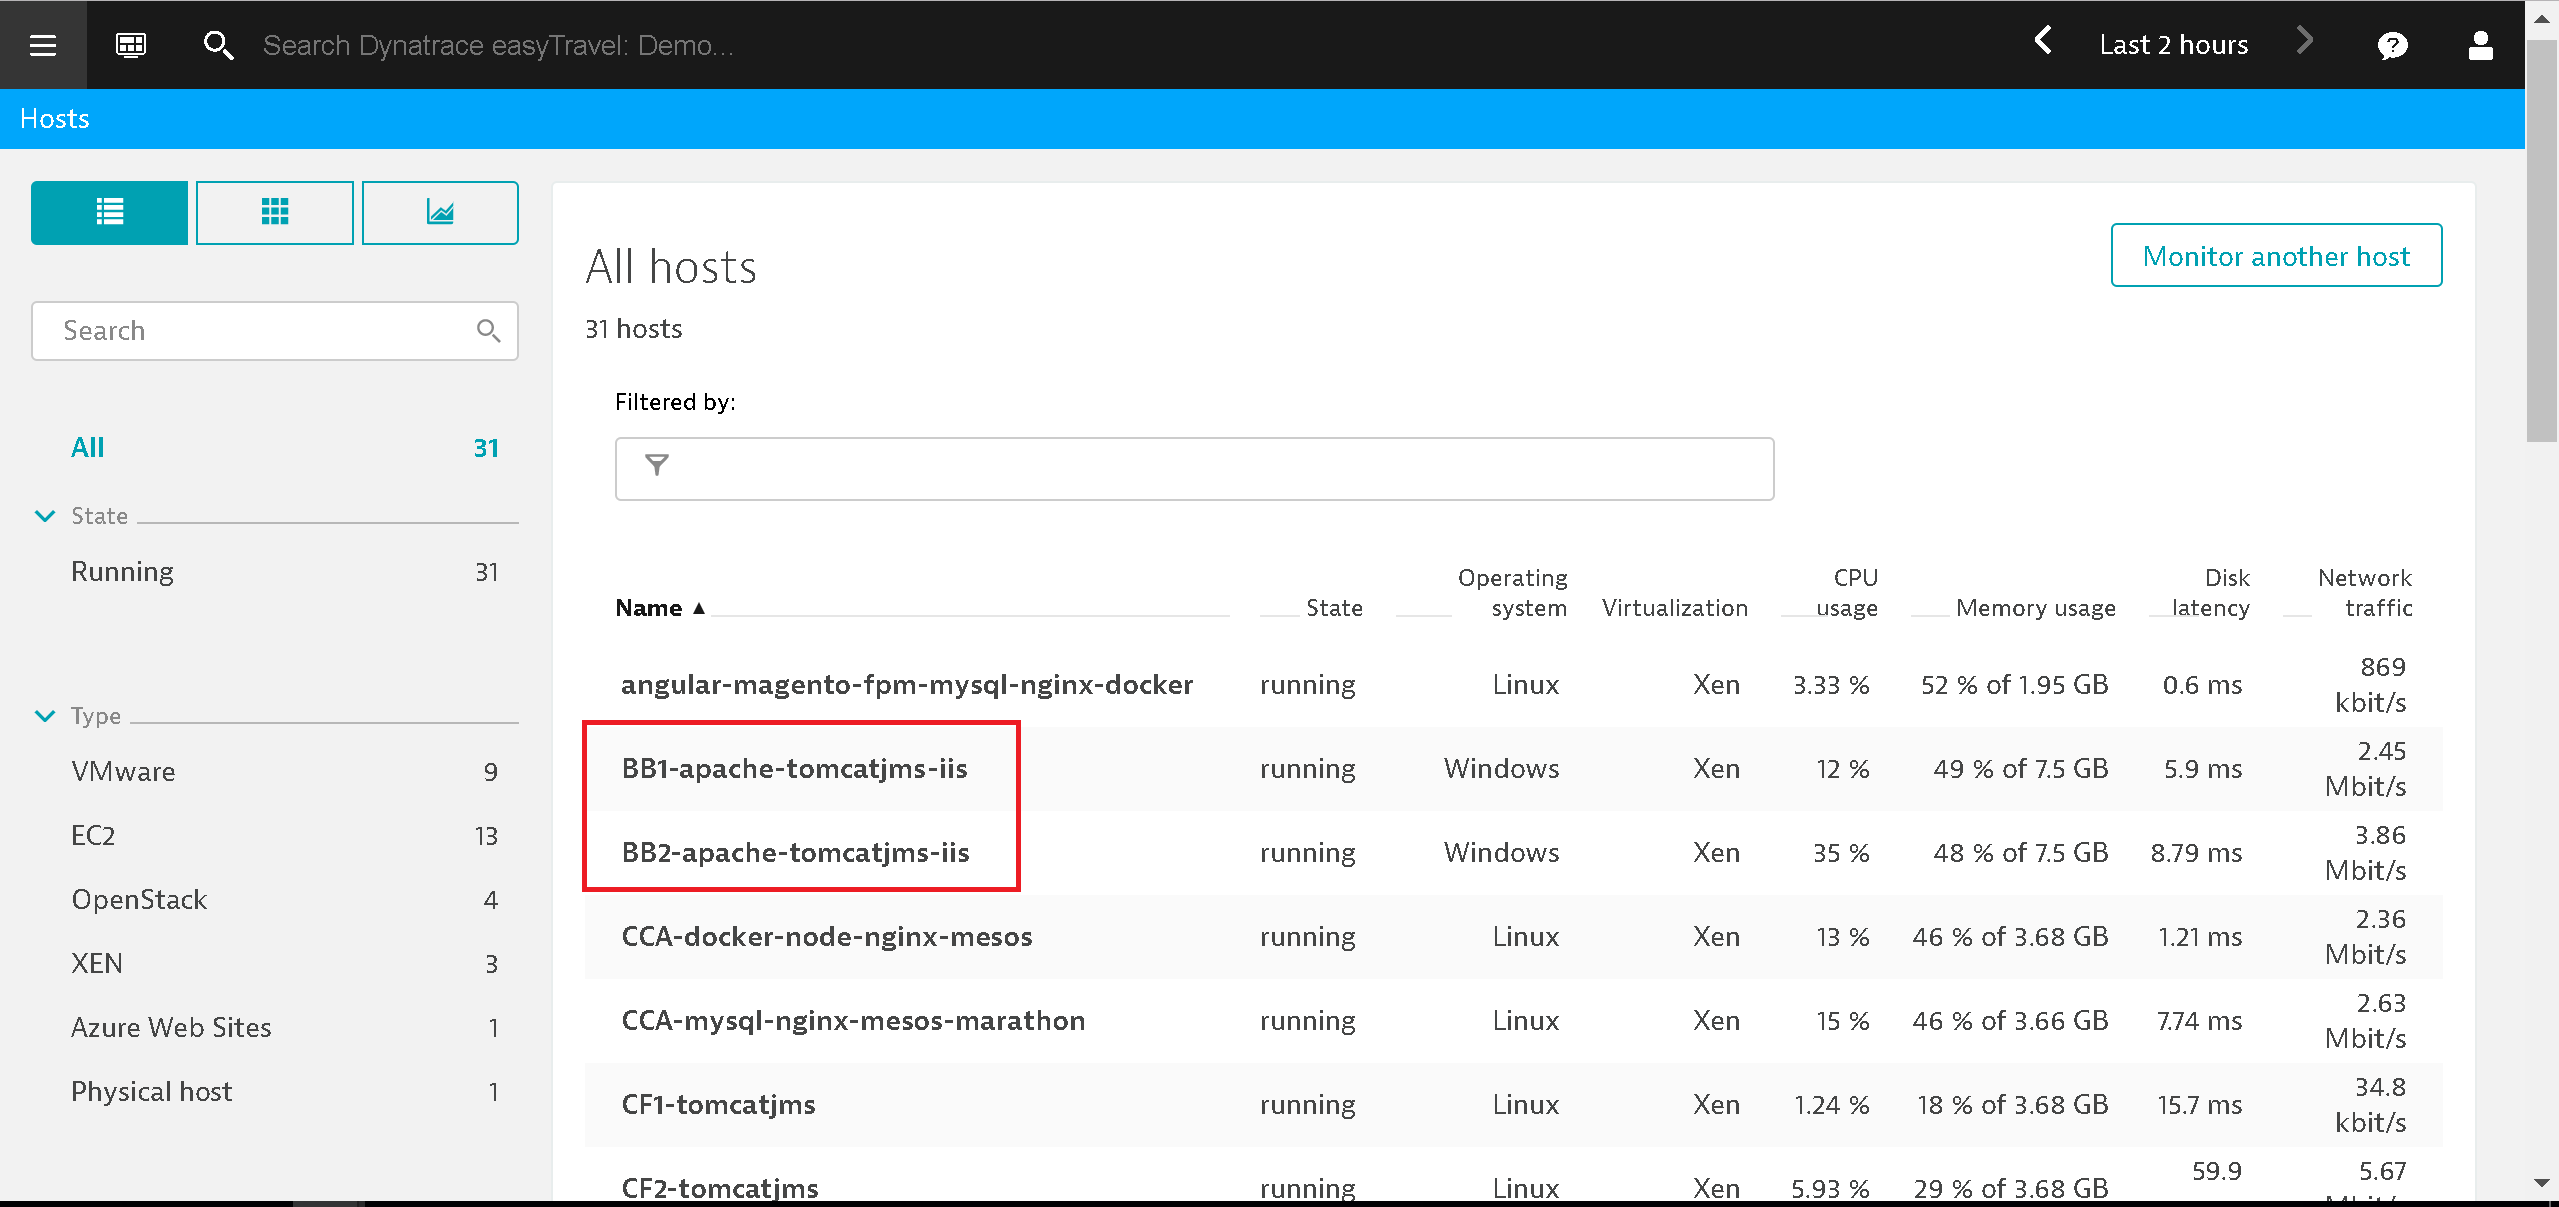Collapse the State filter section
The image size is (2559, 1207).
click(45, 516)
